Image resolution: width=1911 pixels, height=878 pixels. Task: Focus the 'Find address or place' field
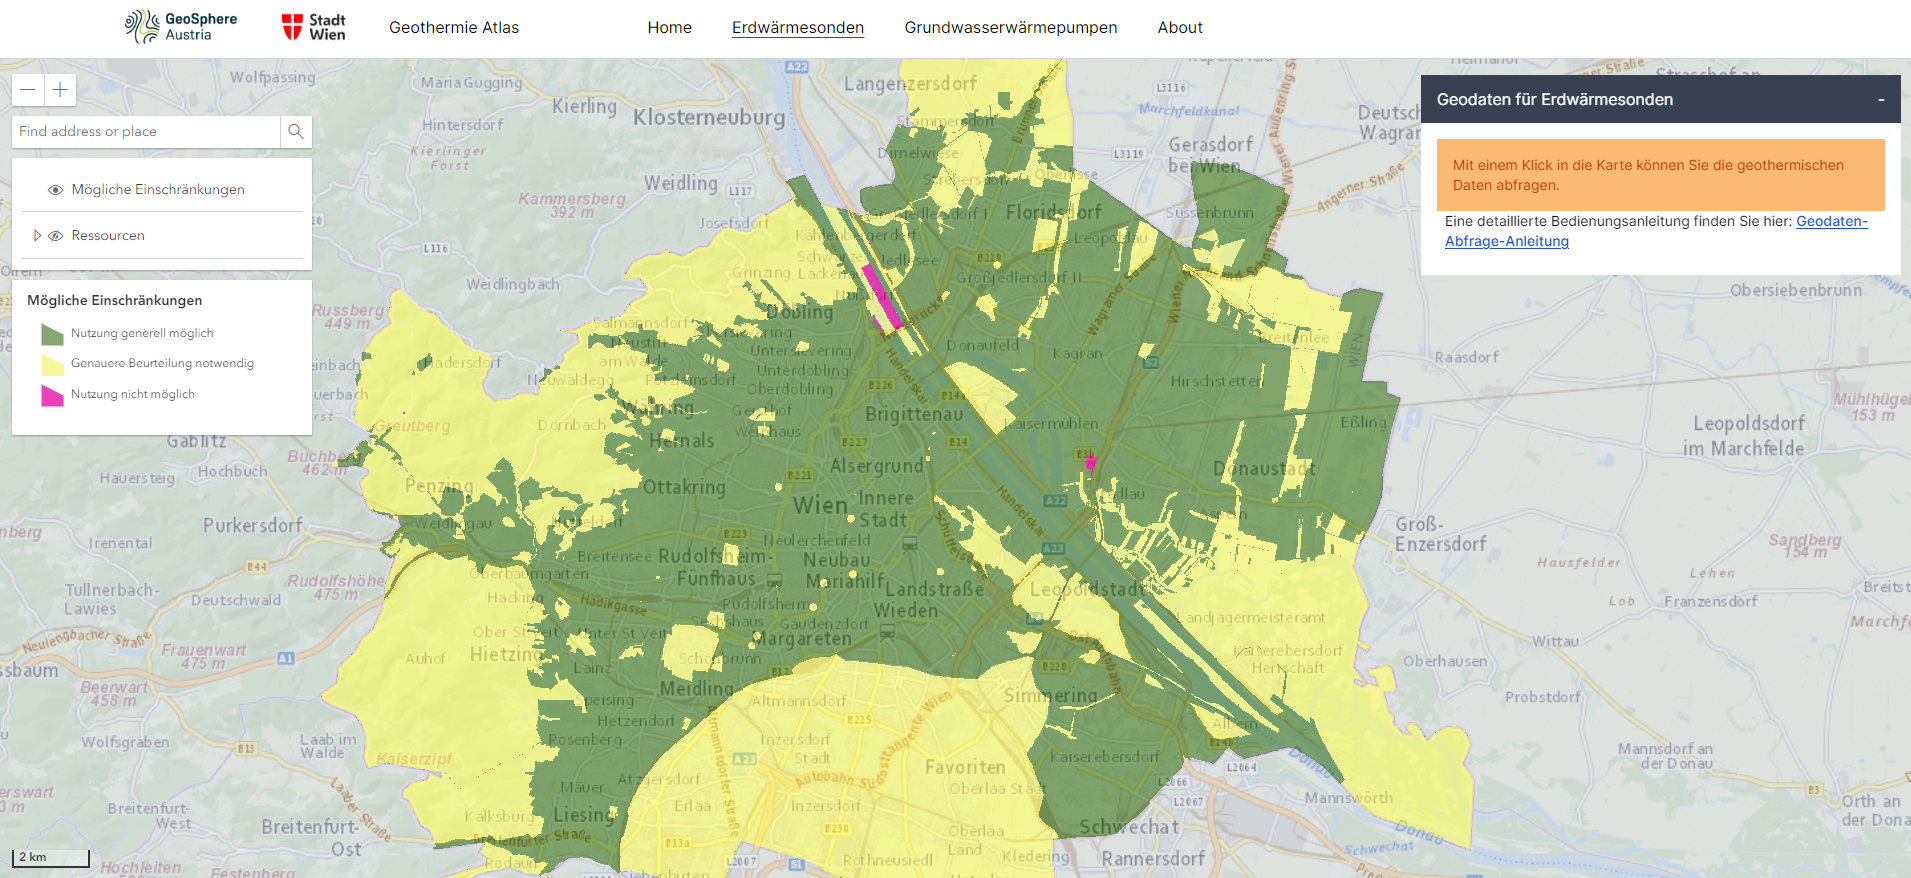click(x=146, y=131)
